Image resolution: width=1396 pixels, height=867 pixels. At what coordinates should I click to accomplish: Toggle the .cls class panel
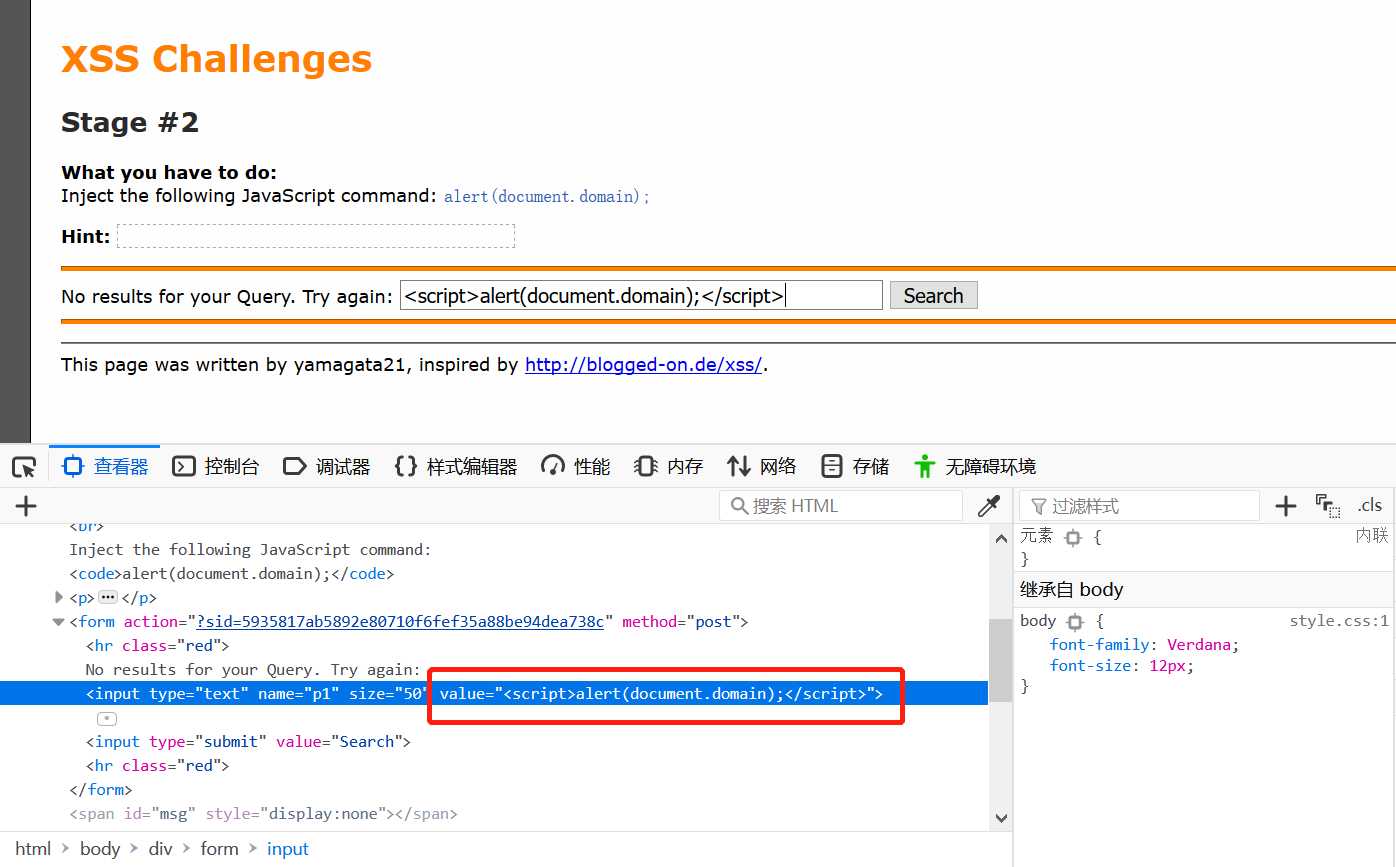(1370, 506)
